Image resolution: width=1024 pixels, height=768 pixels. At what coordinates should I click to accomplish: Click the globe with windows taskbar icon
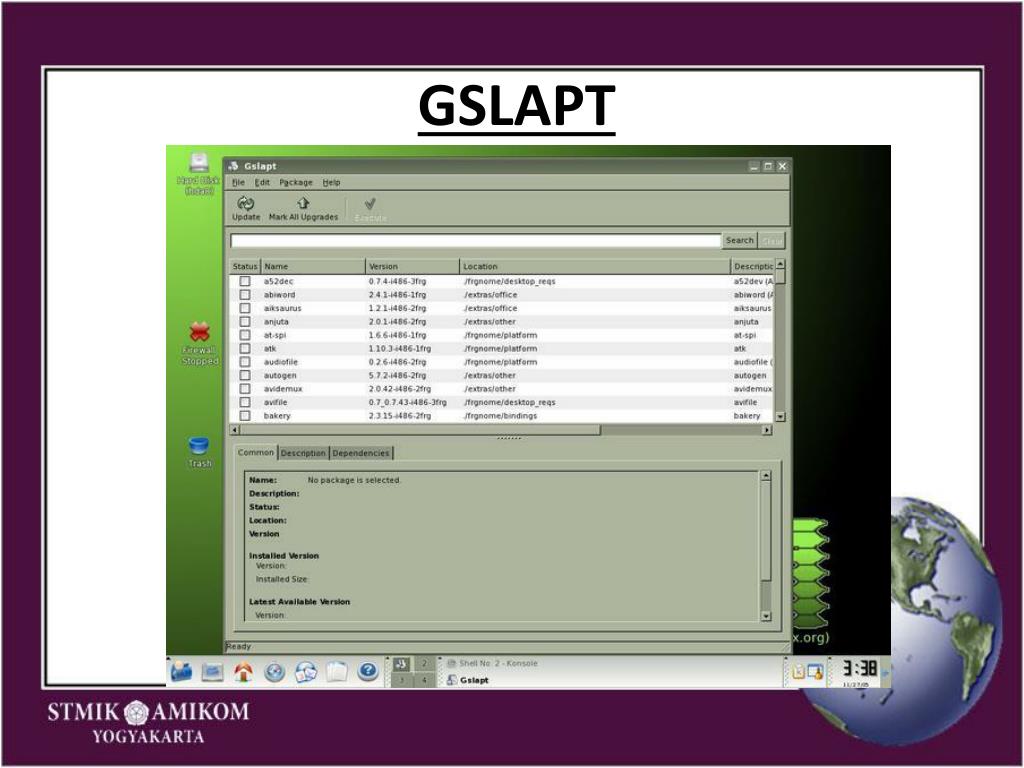[x=306, y=671]
